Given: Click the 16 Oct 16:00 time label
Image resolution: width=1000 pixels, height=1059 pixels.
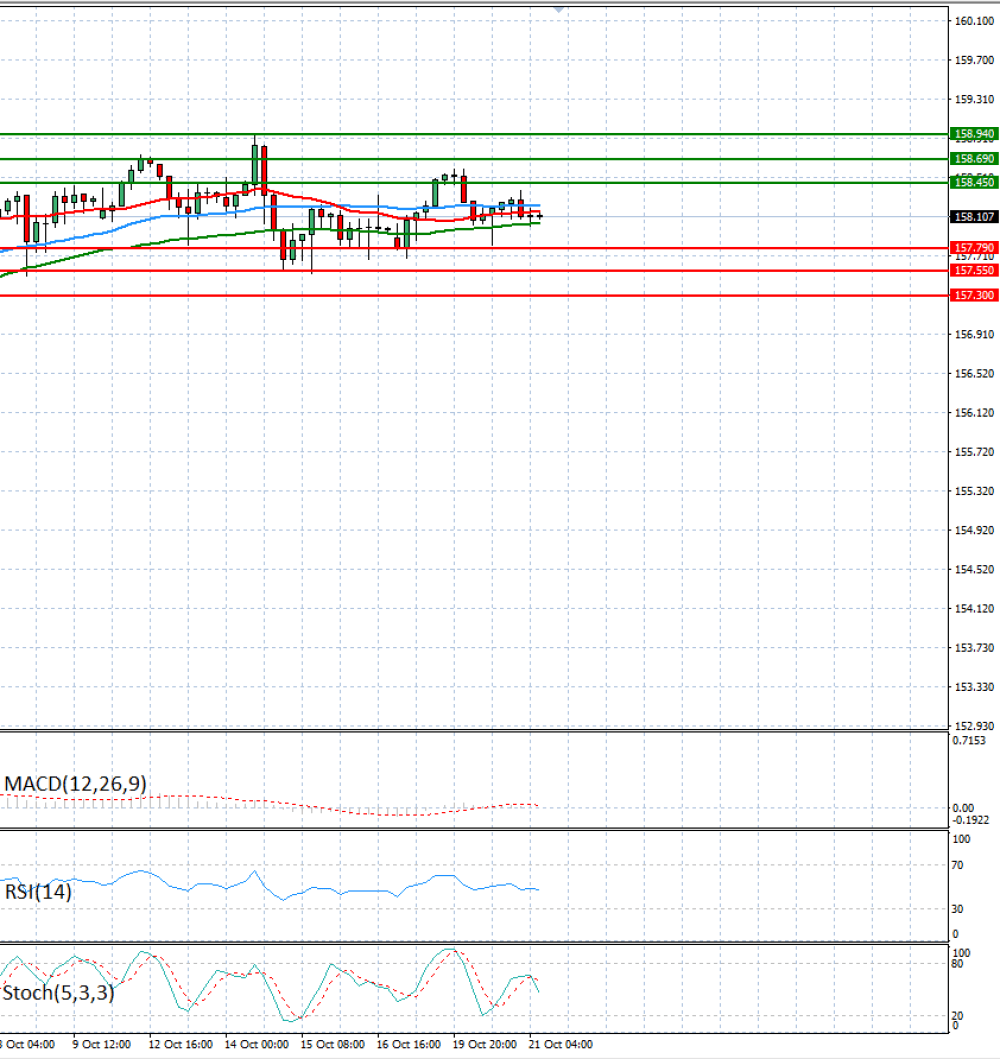Looking at the screenshot, I should click(x=409, y=1044).
